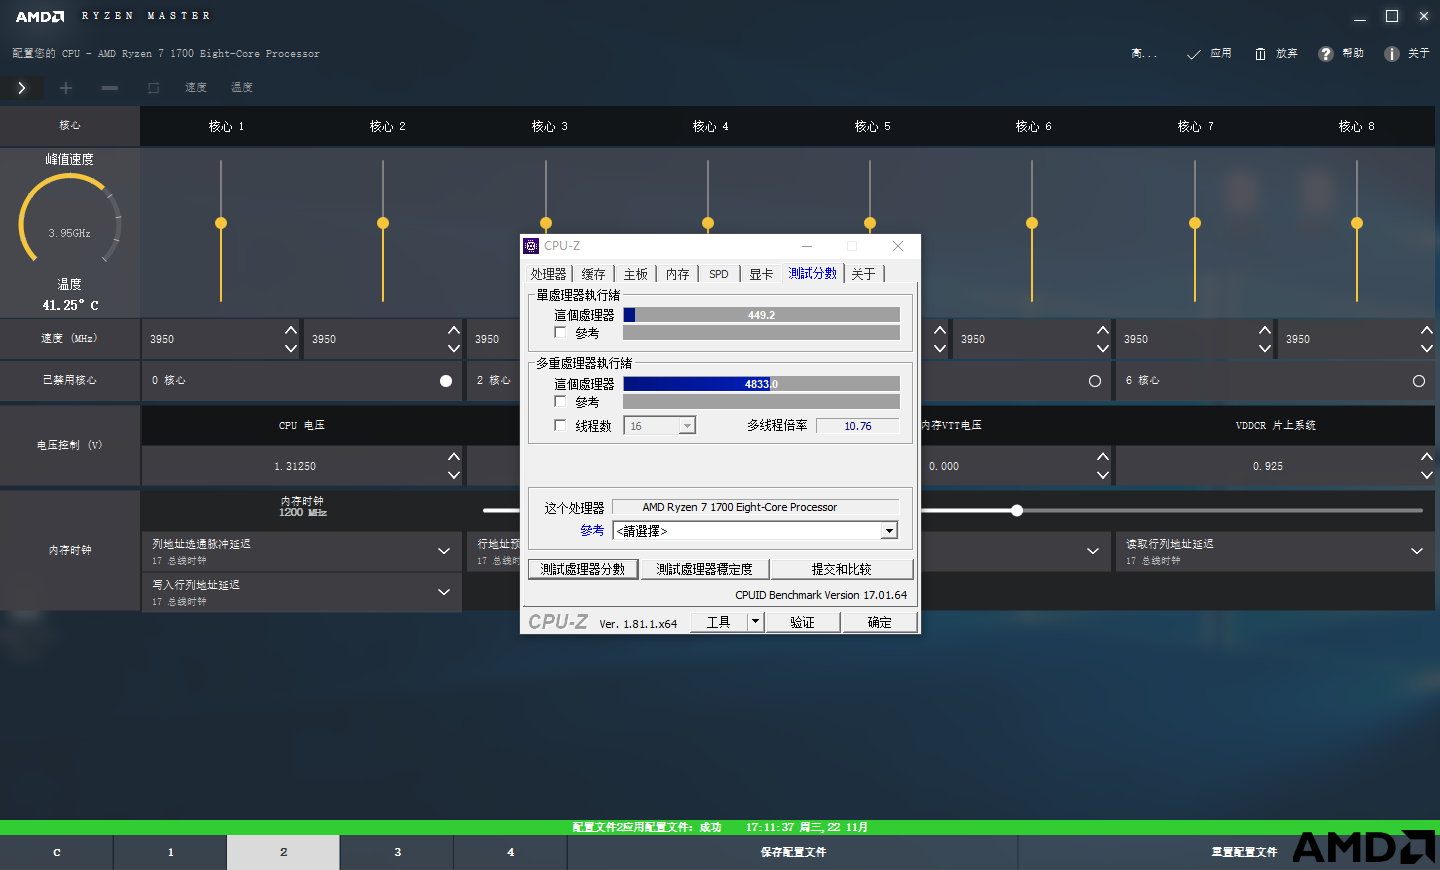Select profile tab 1 at bottom
Screen dimensions: 1440x870
click(170, 853)
